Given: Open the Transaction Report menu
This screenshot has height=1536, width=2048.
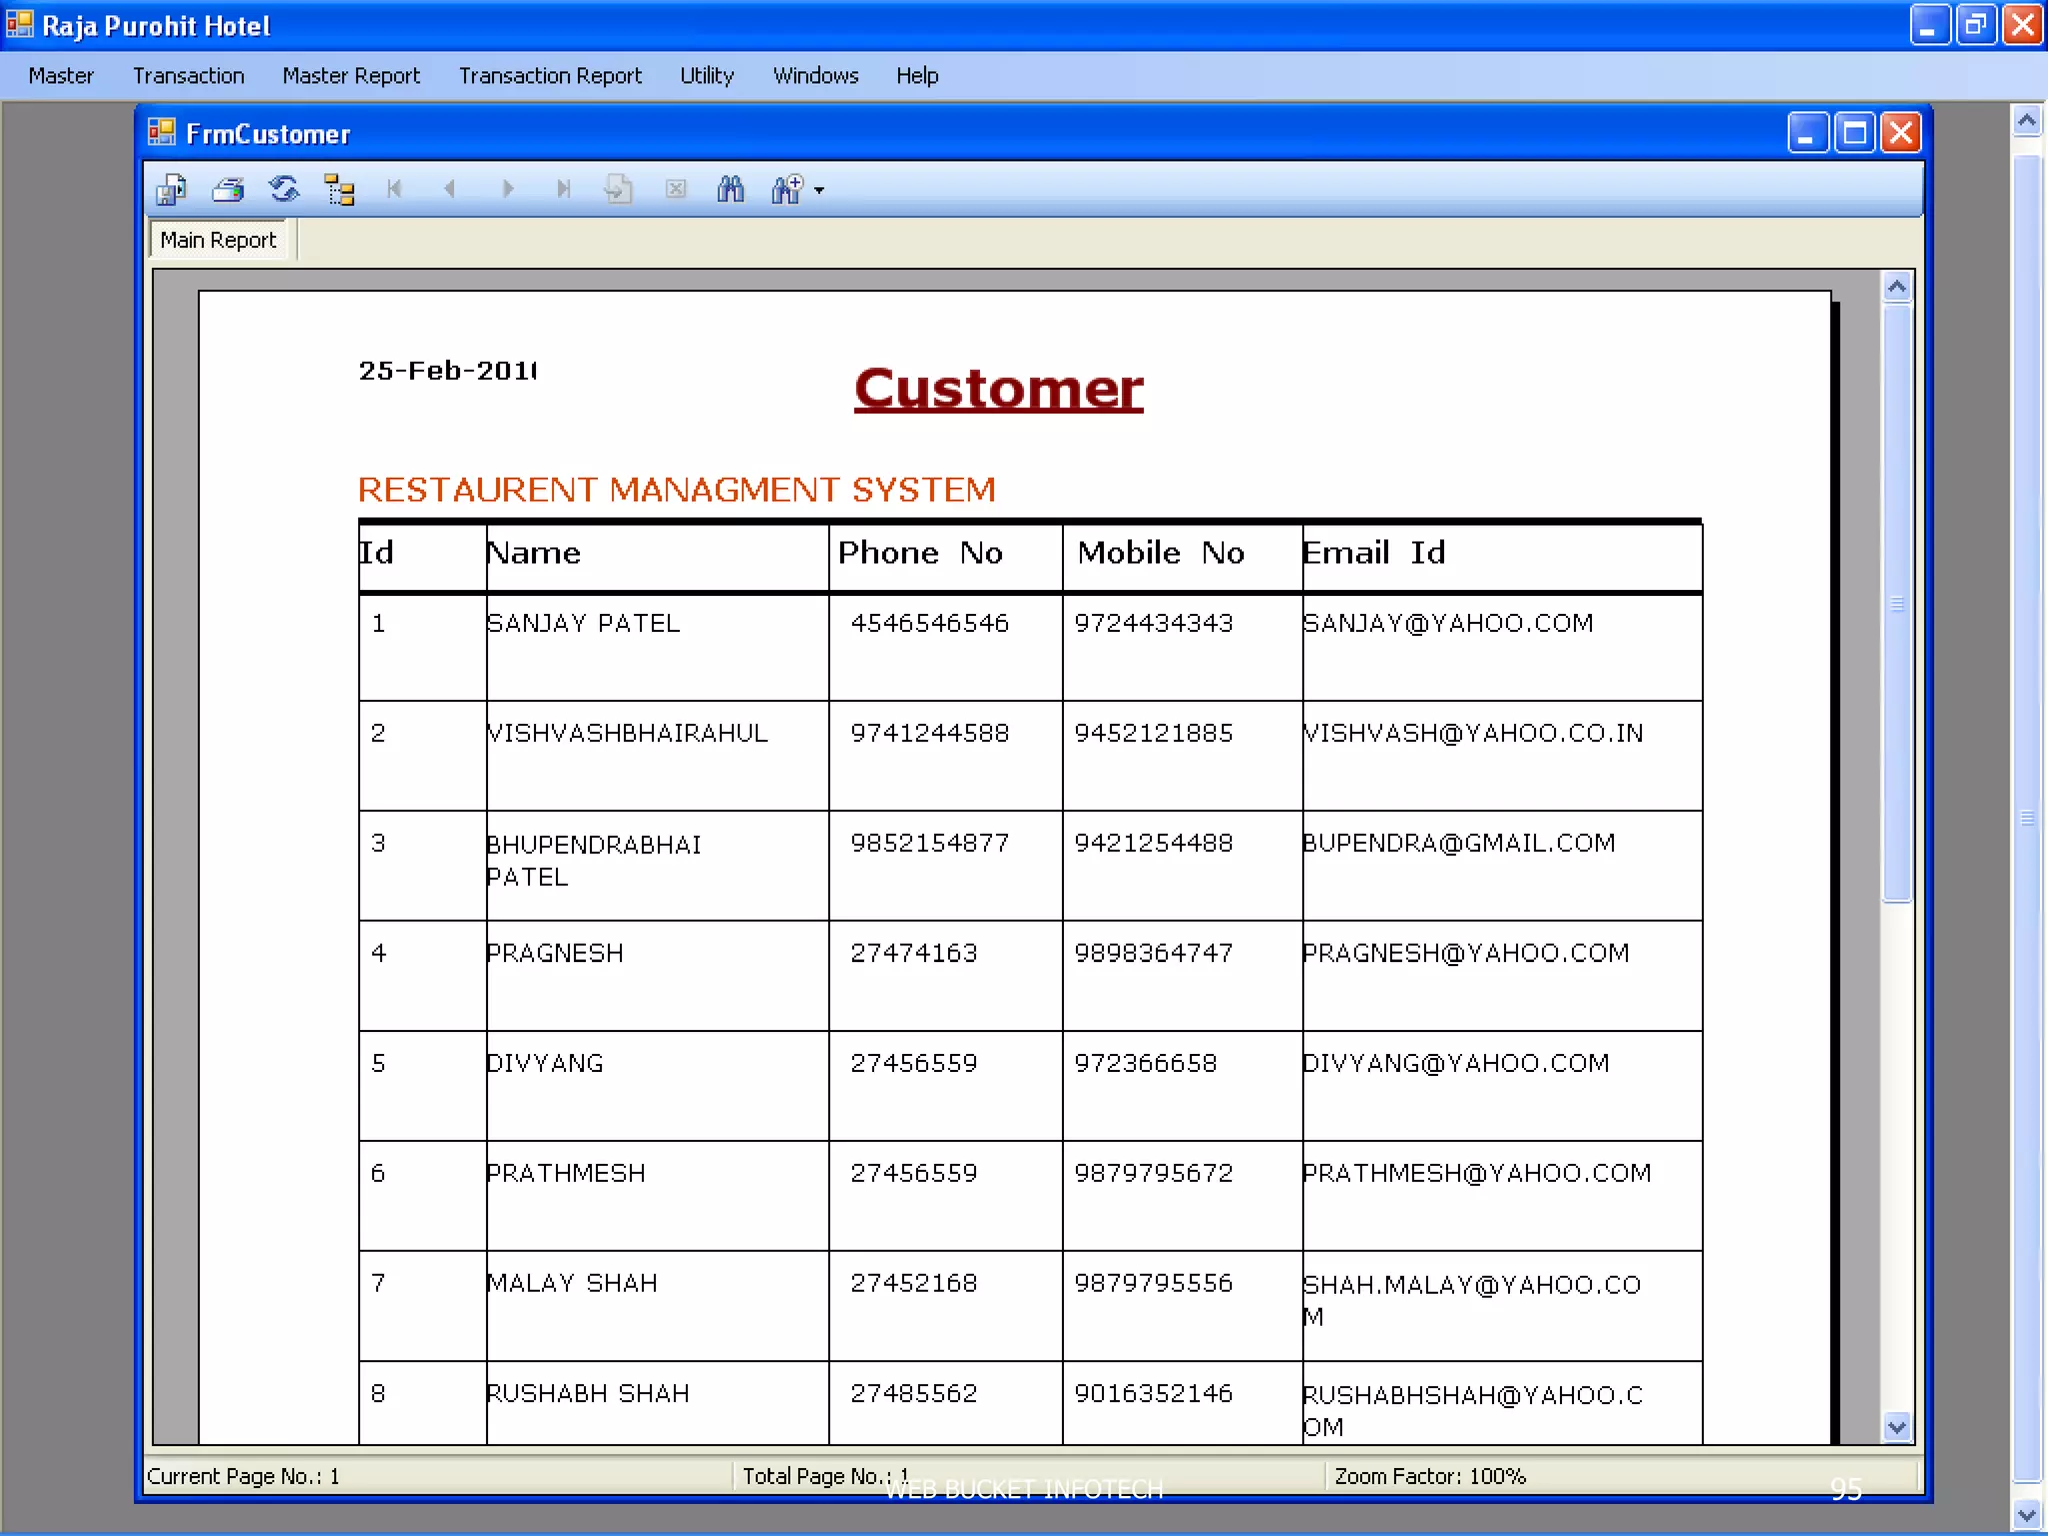Looking at the screenshot, I should (x=550, y=76).
